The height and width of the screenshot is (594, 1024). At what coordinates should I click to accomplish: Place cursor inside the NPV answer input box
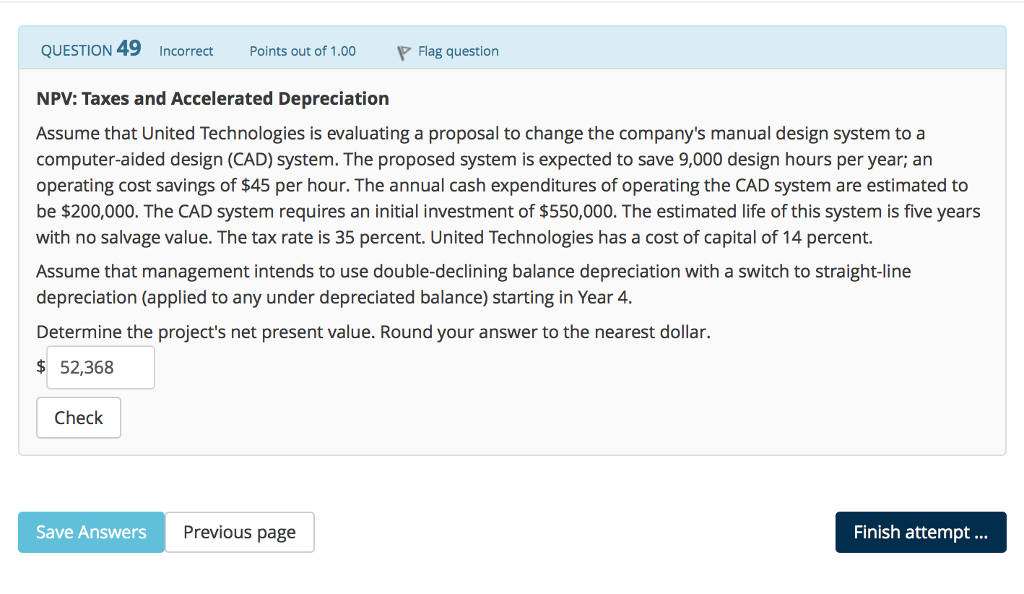tap(99, 367)
